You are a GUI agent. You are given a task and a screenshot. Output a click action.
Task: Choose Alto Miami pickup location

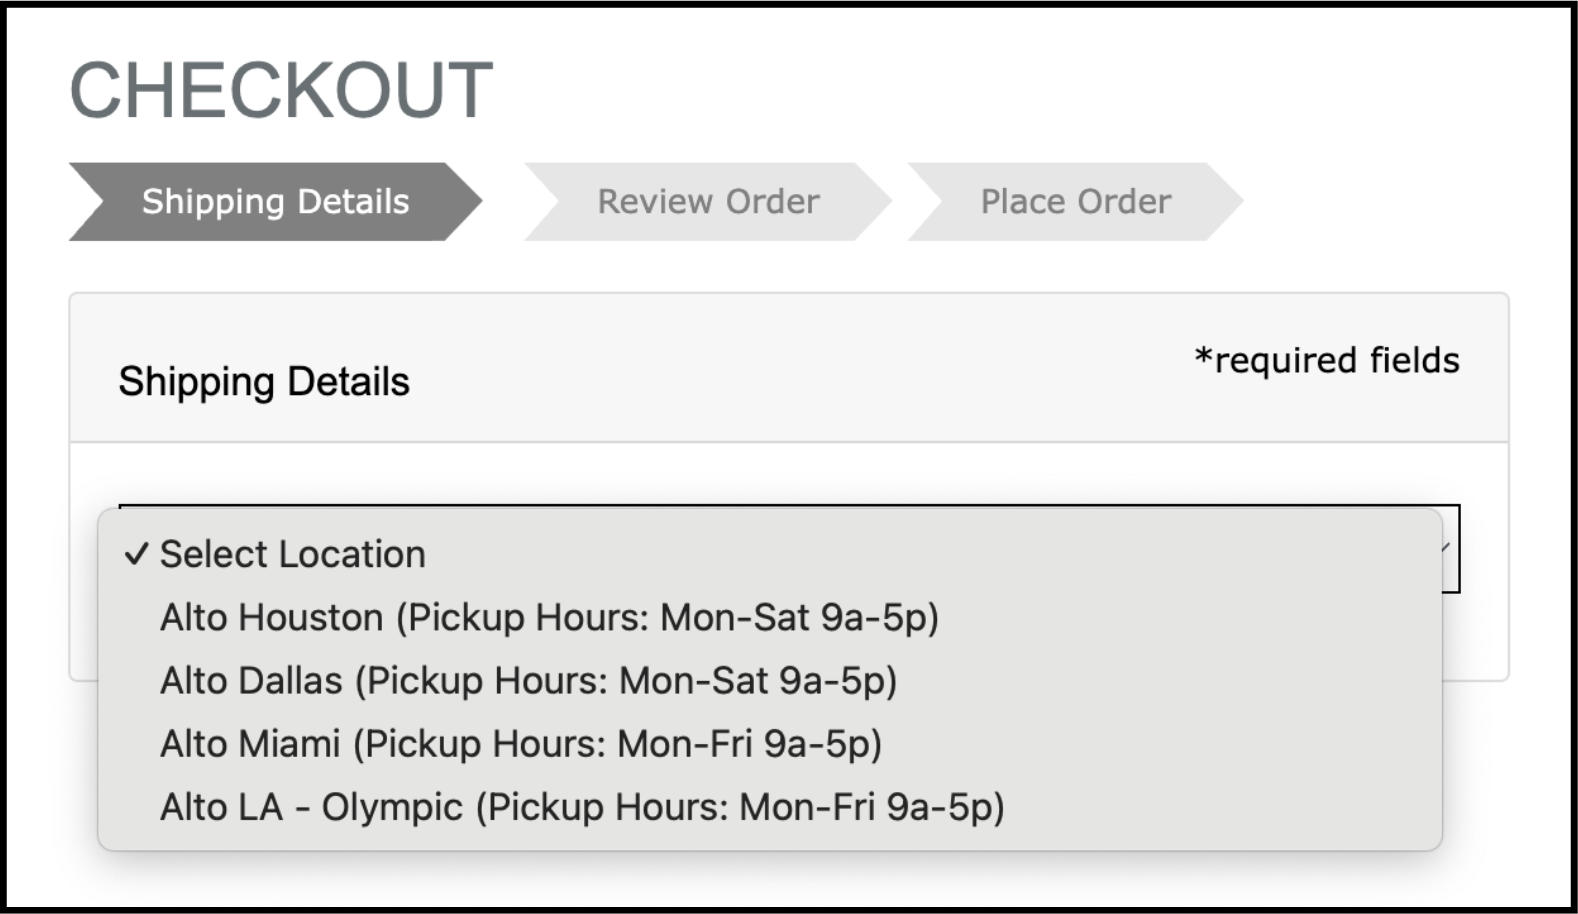click(250, 744)
